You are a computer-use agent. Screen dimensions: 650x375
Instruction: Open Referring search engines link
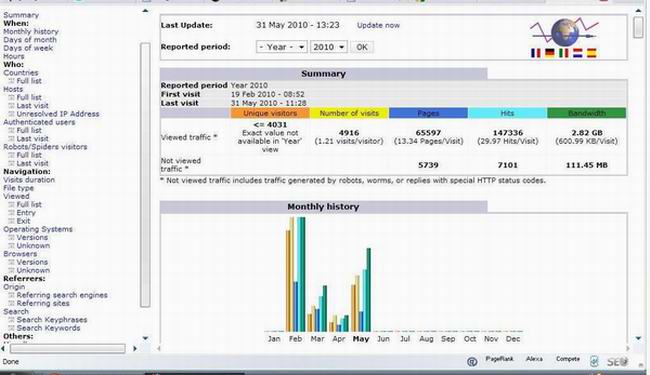click(x=62, y=295)
